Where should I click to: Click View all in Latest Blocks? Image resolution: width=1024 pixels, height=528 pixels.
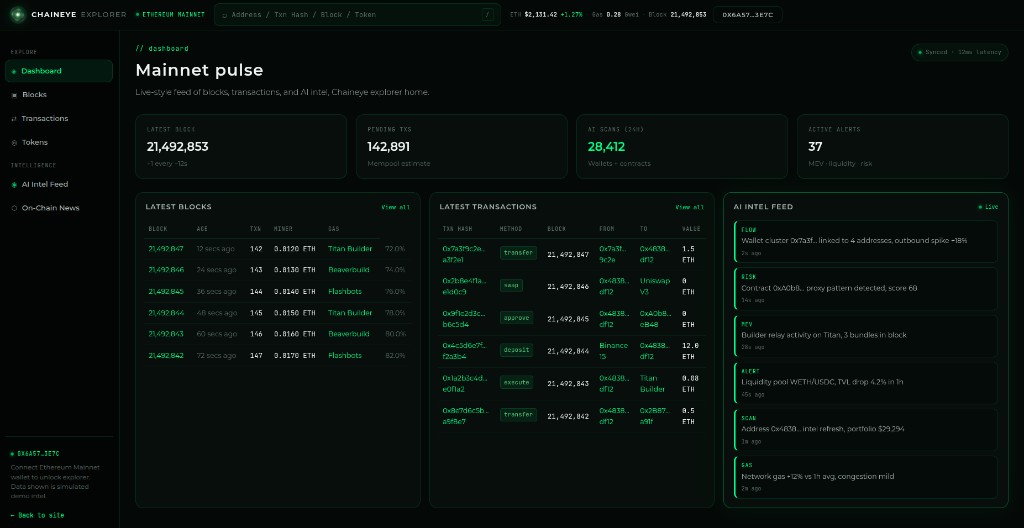click(x=396, y=207)
